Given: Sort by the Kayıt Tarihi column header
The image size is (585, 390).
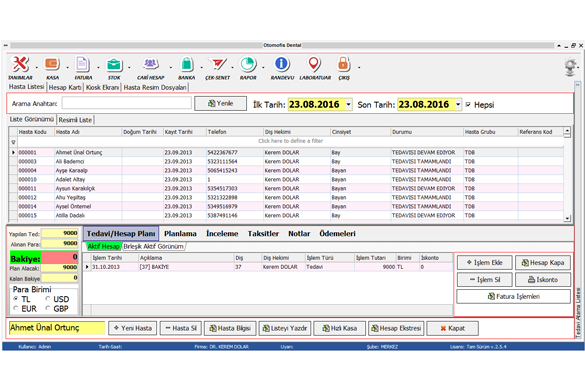Looking at the screenshot, I should point(184,132).
